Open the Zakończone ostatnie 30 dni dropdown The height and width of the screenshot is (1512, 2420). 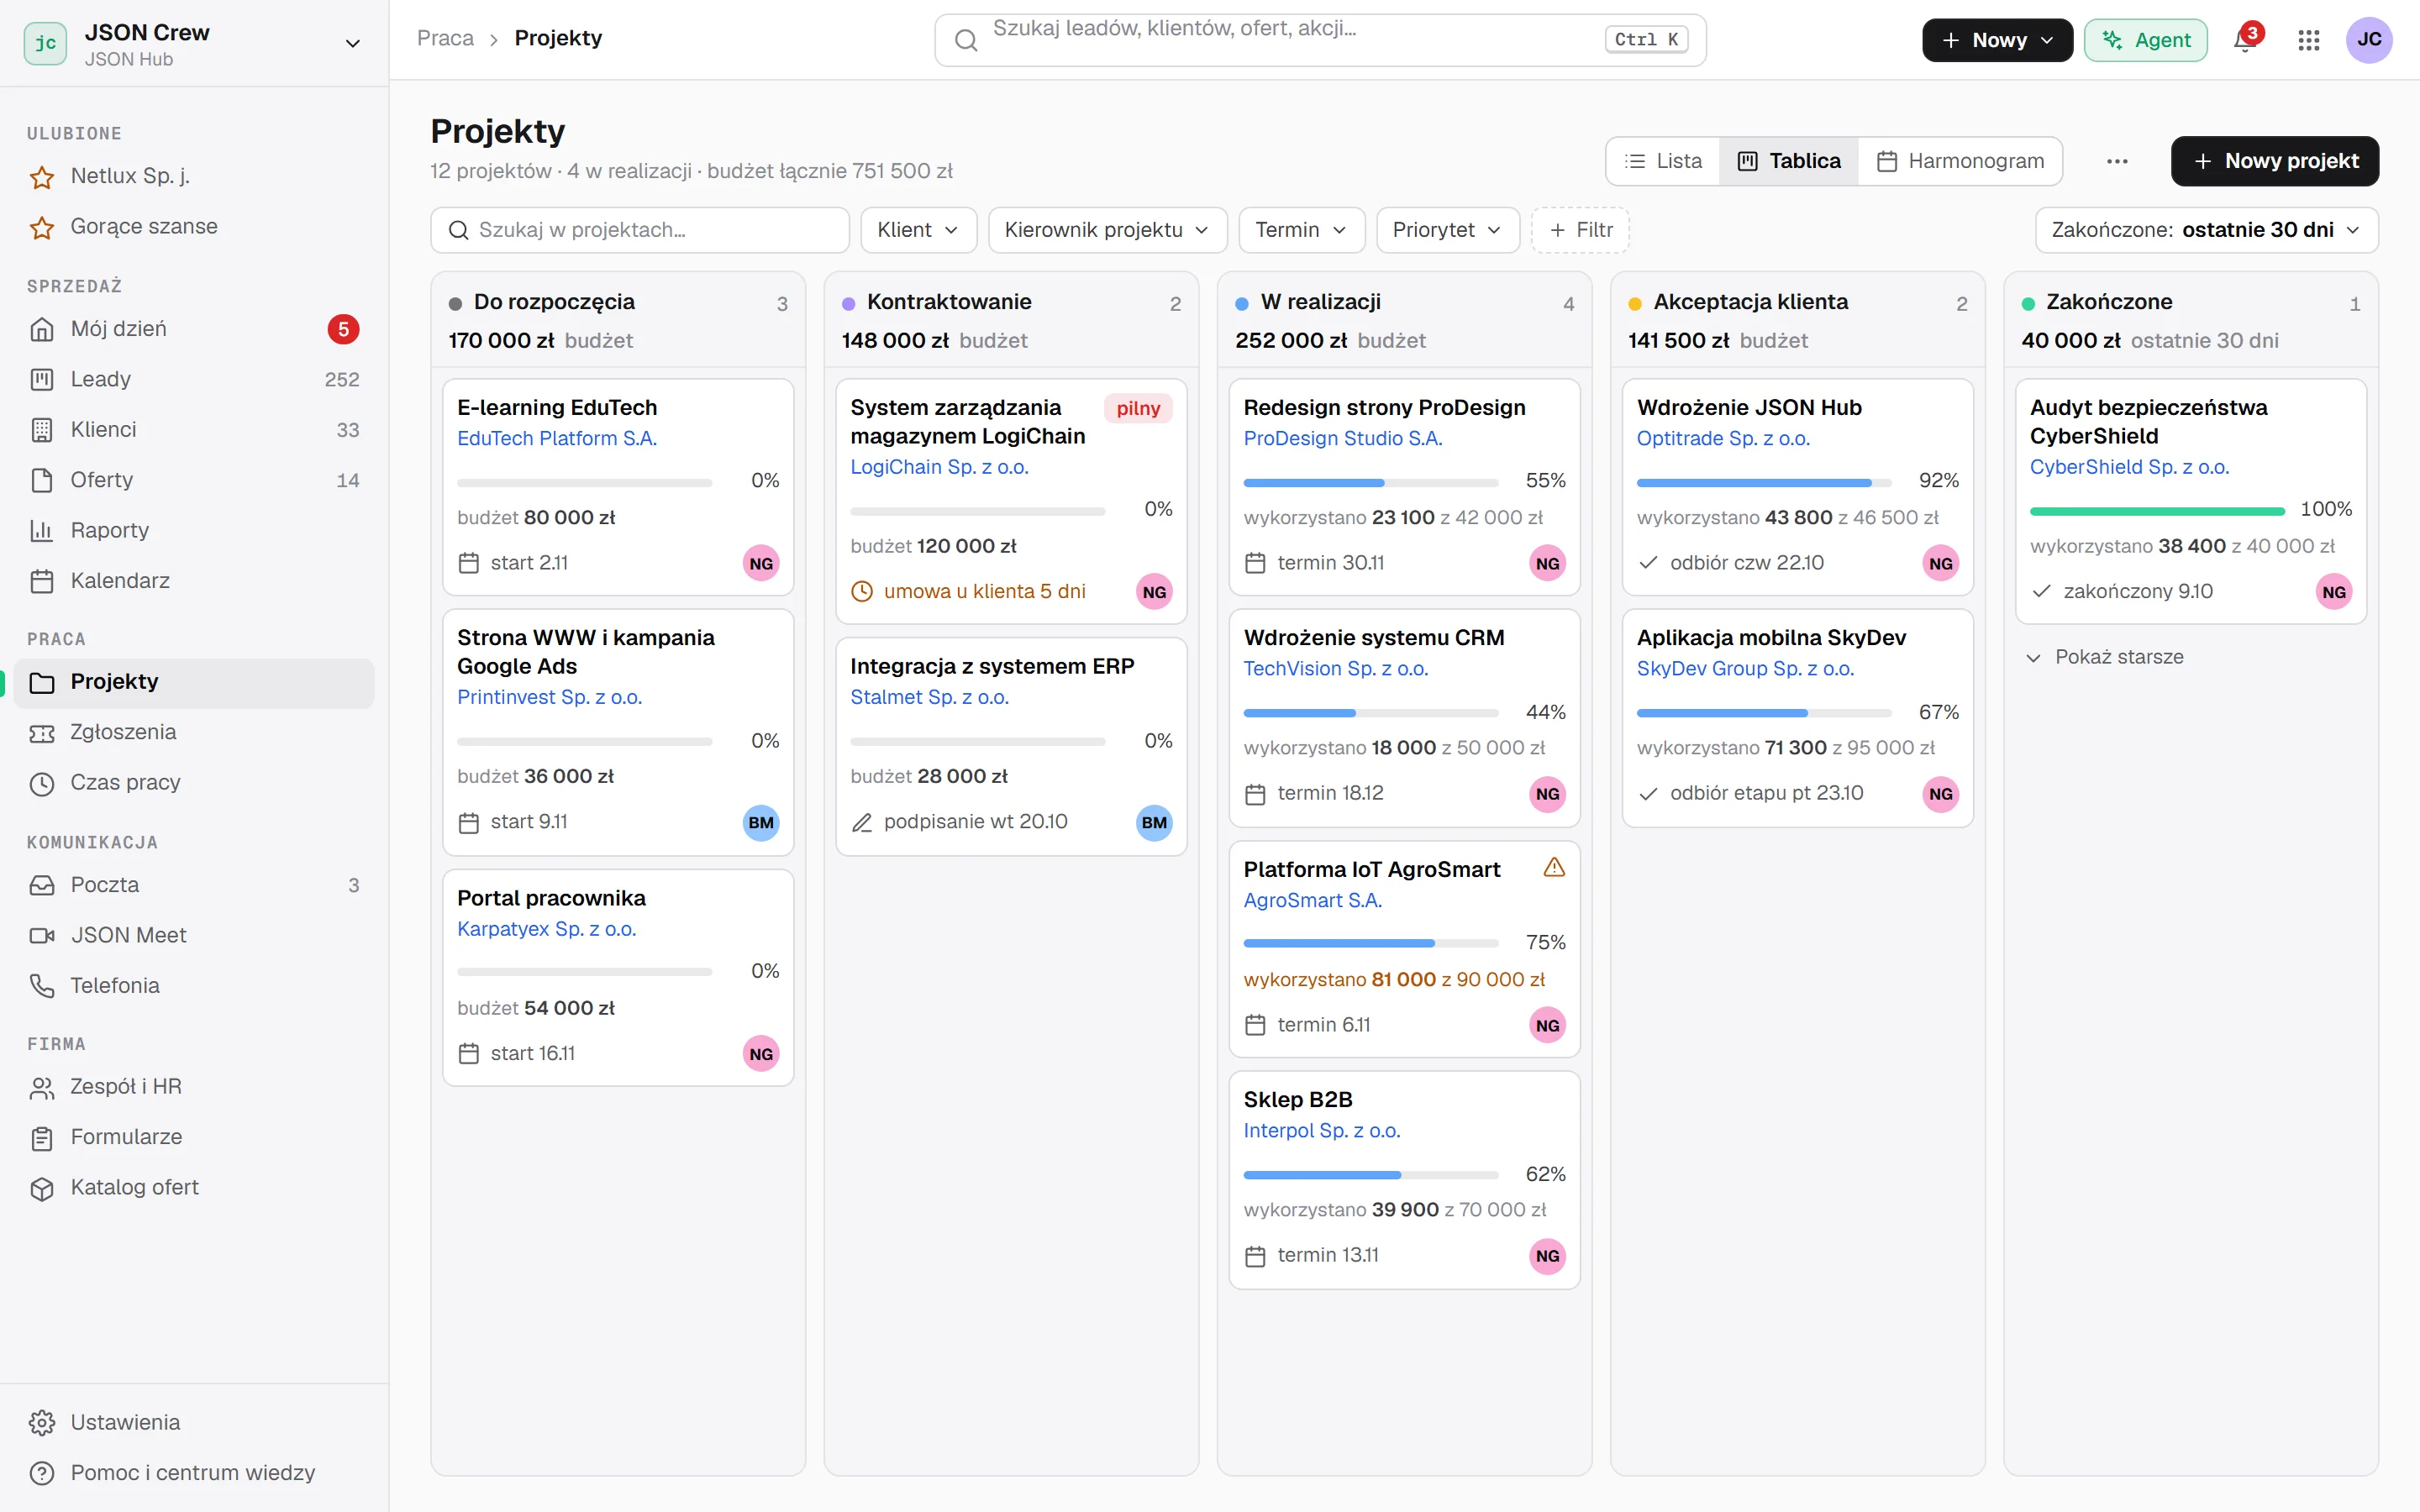(2206, 230)
